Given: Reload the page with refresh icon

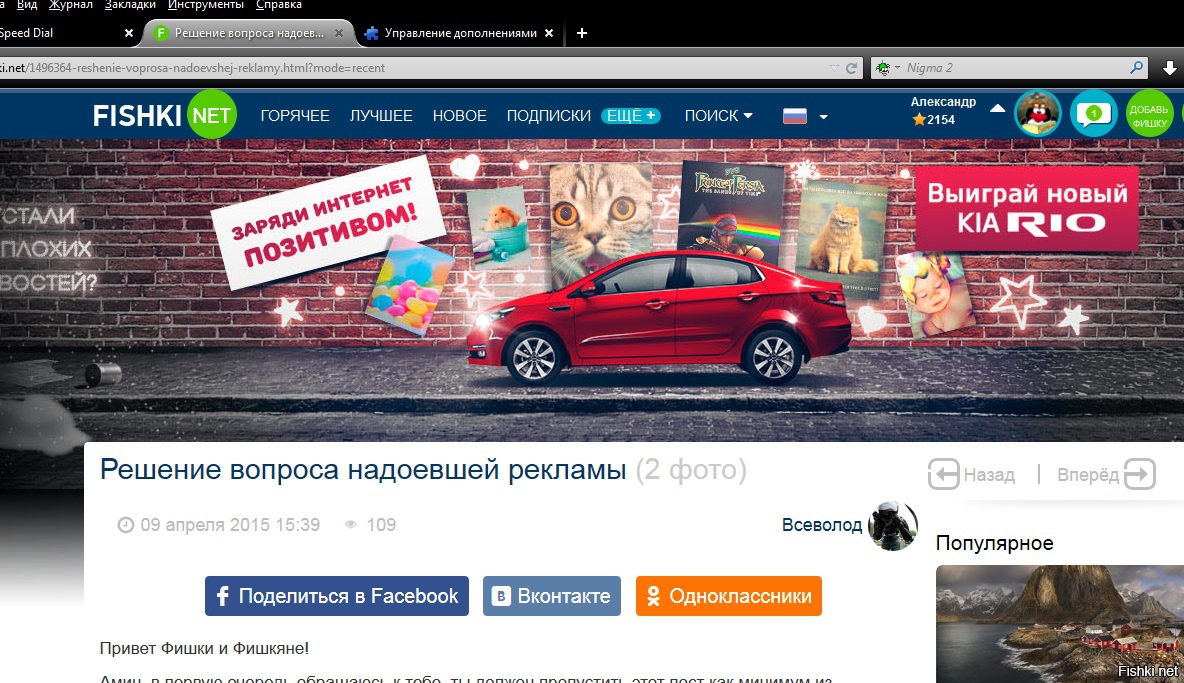Looking at the screenshot, I should [852, 68].
